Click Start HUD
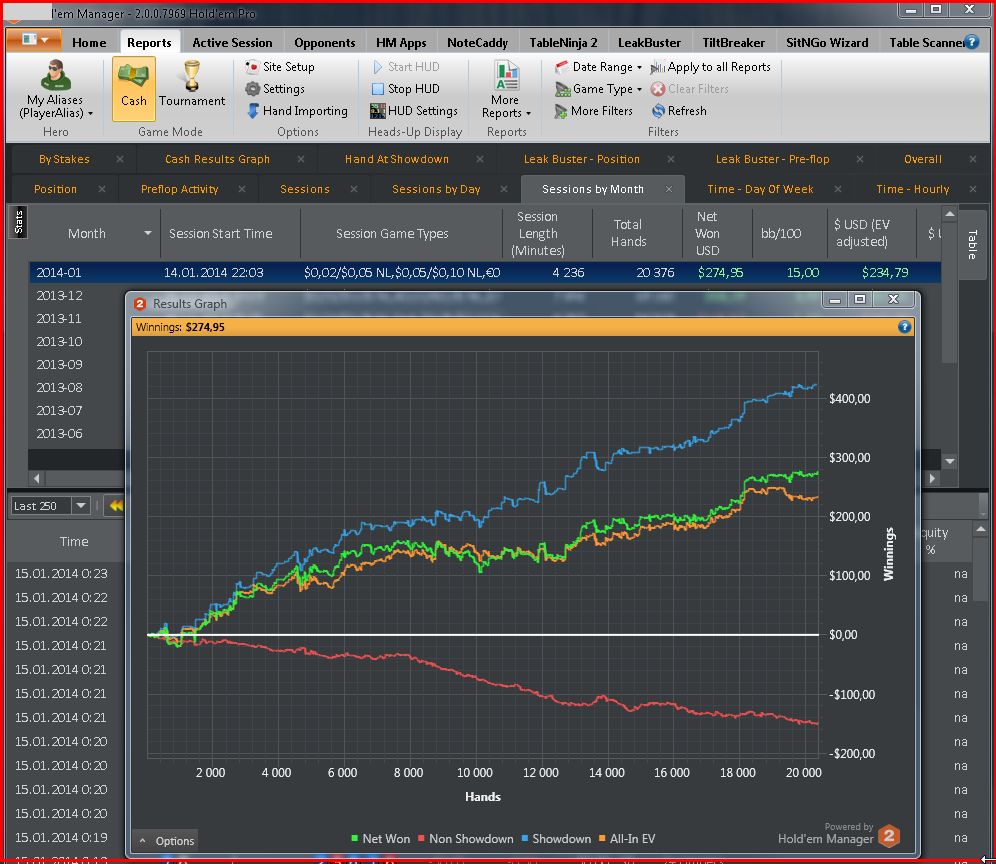This screenshot has width=996, height=864. click(x=405, y=67)
